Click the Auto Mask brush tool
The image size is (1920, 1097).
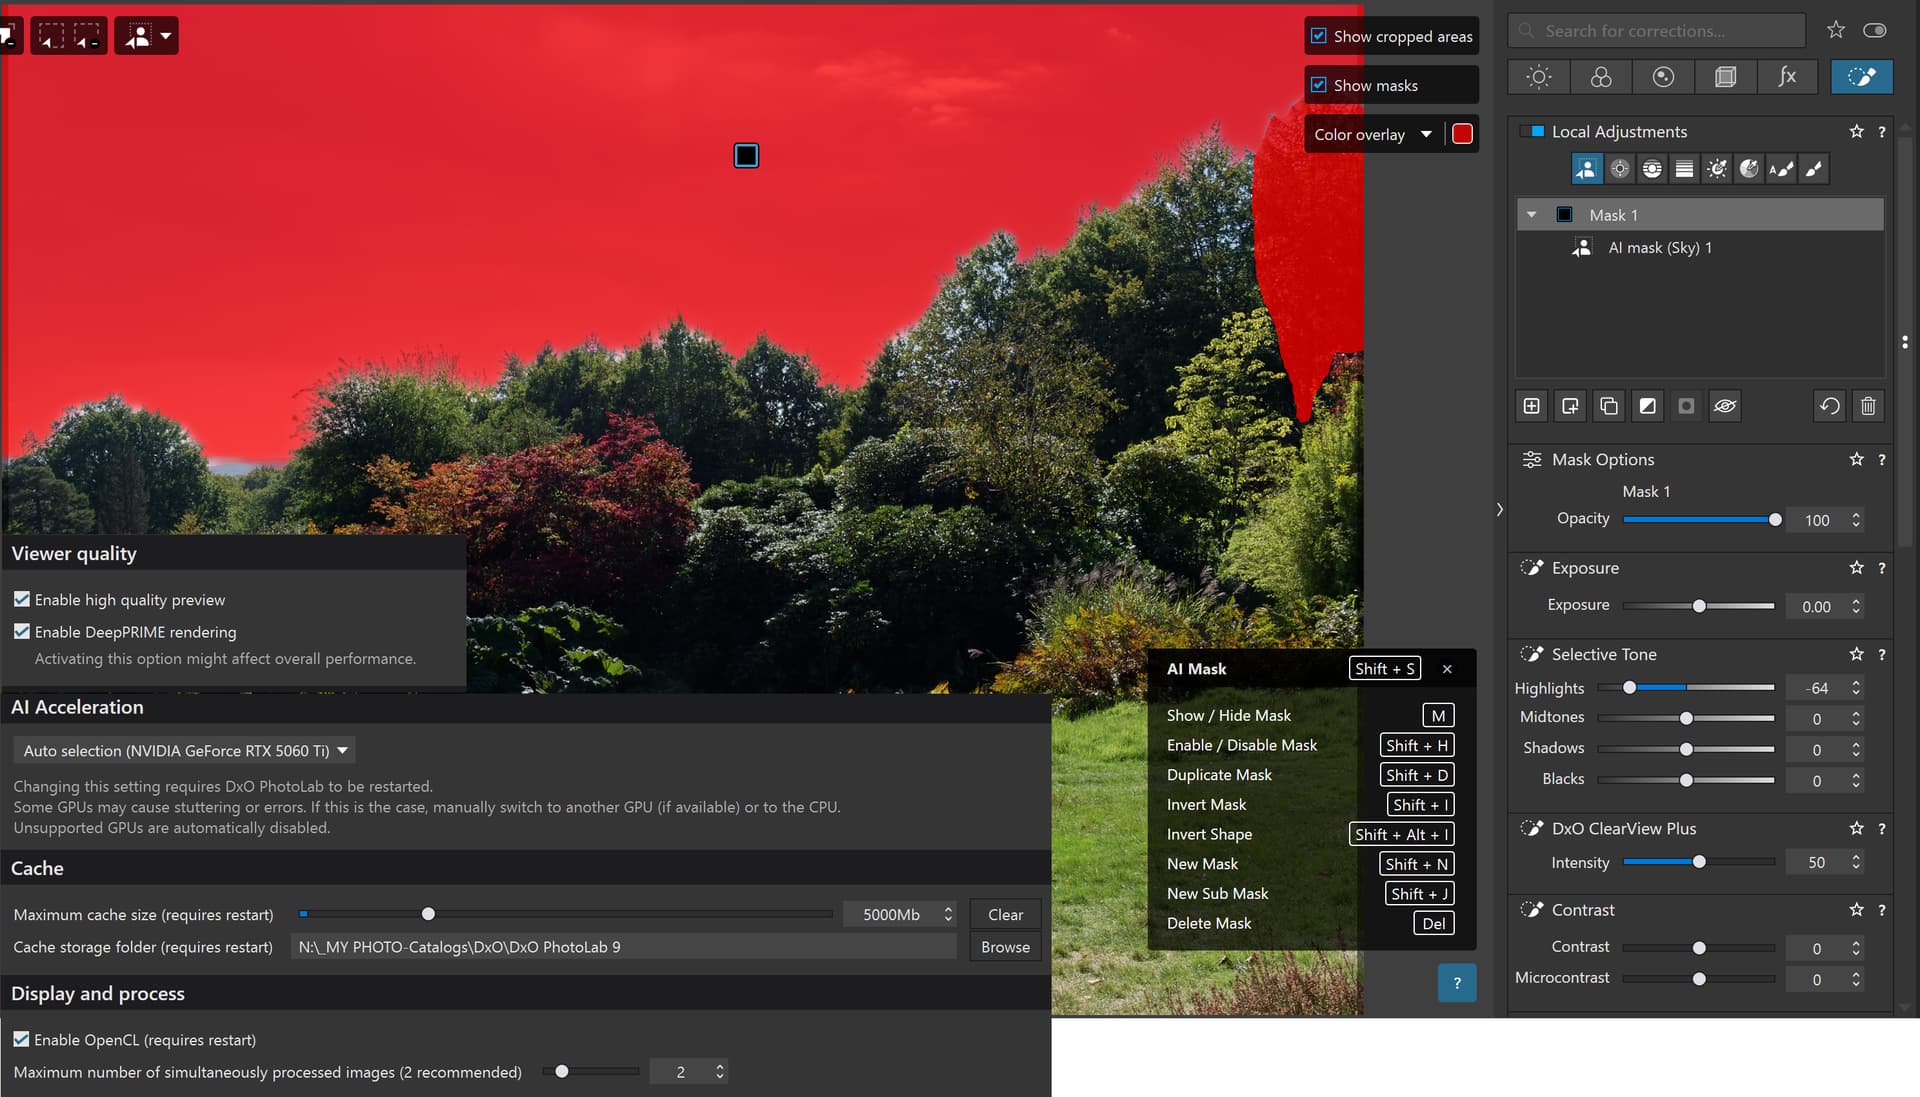1781,169
